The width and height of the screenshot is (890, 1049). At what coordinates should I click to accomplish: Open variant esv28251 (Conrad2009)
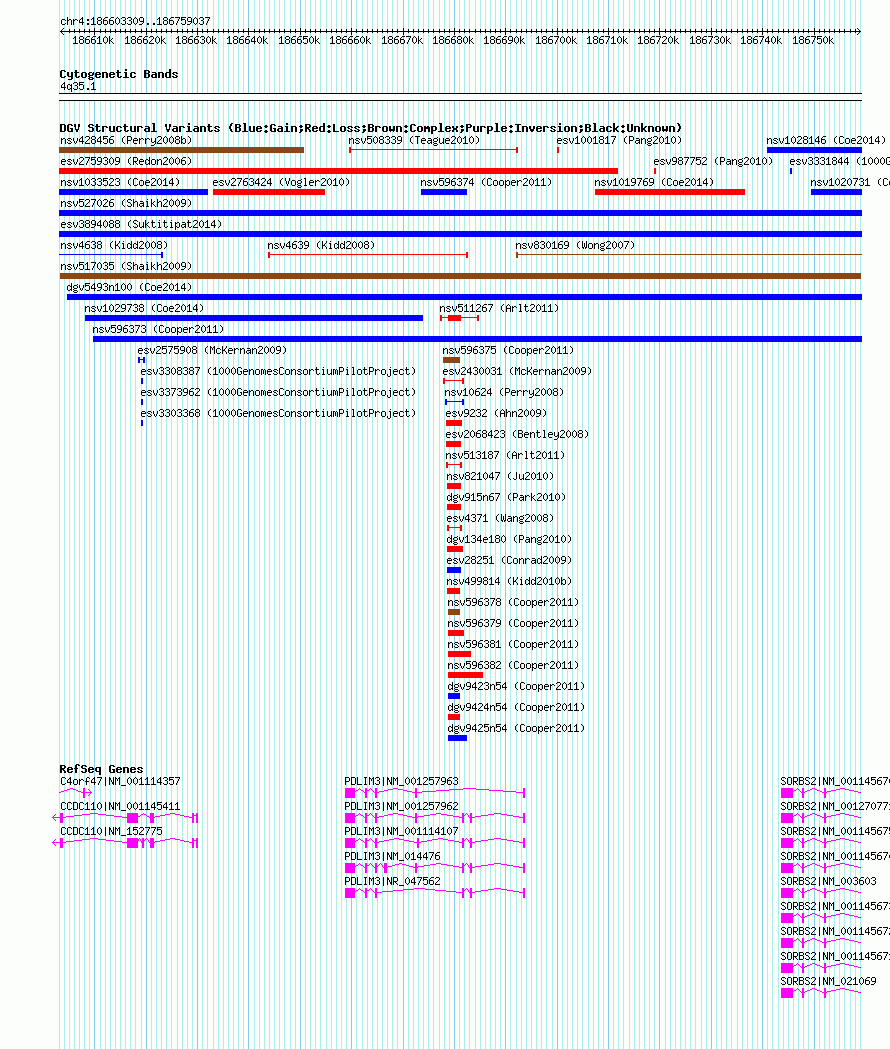(x=509, y=561)
